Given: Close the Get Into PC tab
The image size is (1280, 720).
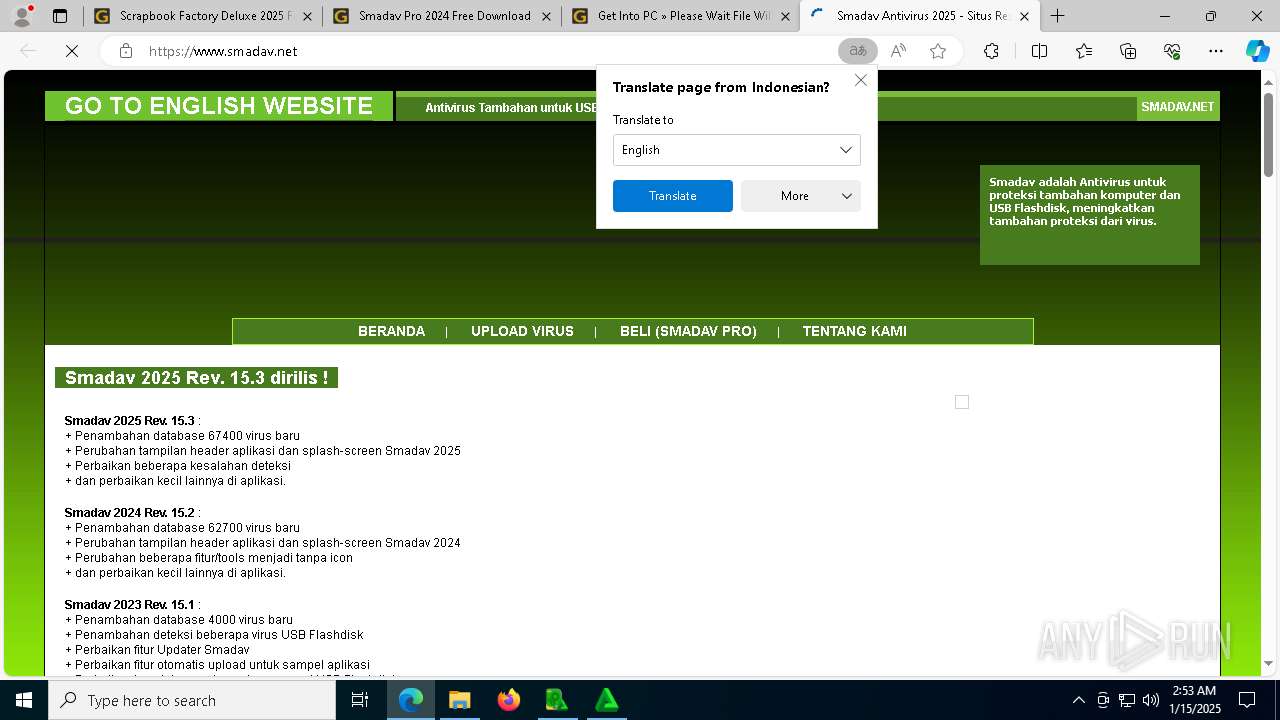Looking at the screenshot, I should [785, 16].
